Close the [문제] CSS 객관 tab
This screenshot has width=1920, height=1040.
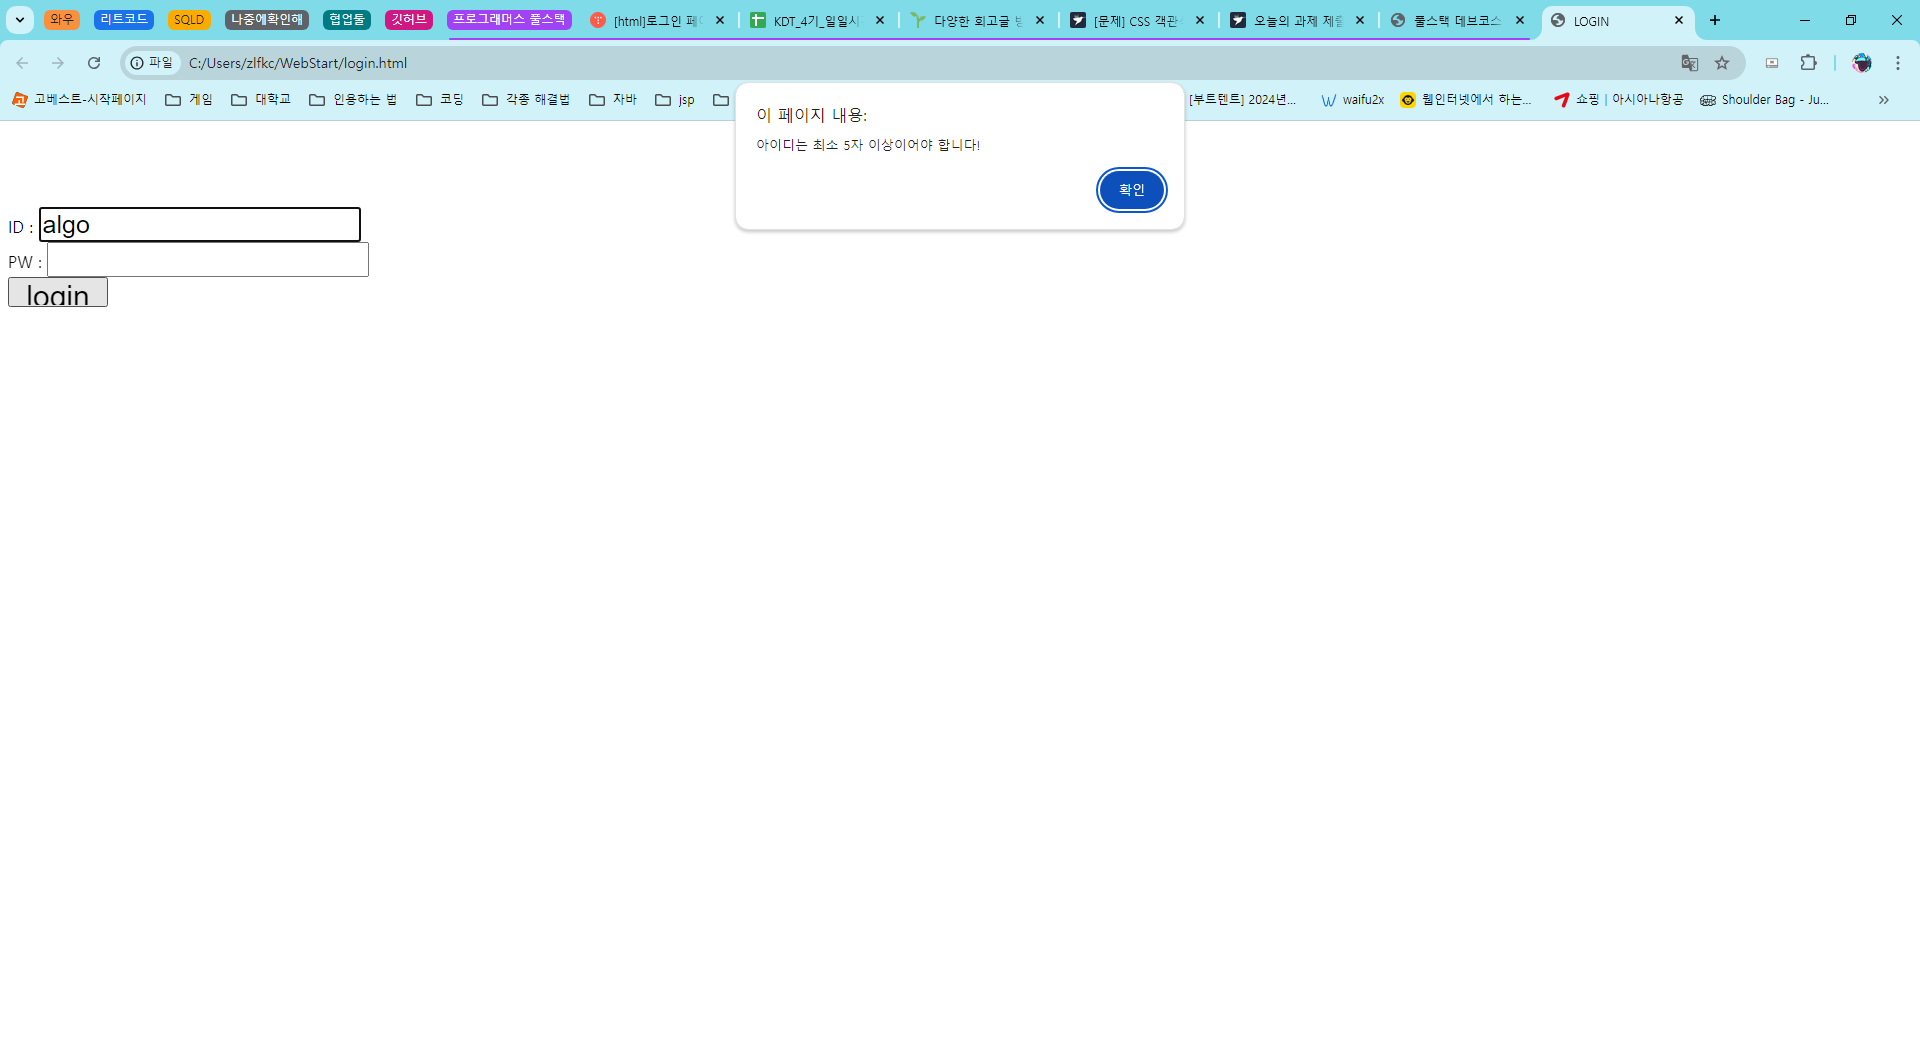(1200, 20)
